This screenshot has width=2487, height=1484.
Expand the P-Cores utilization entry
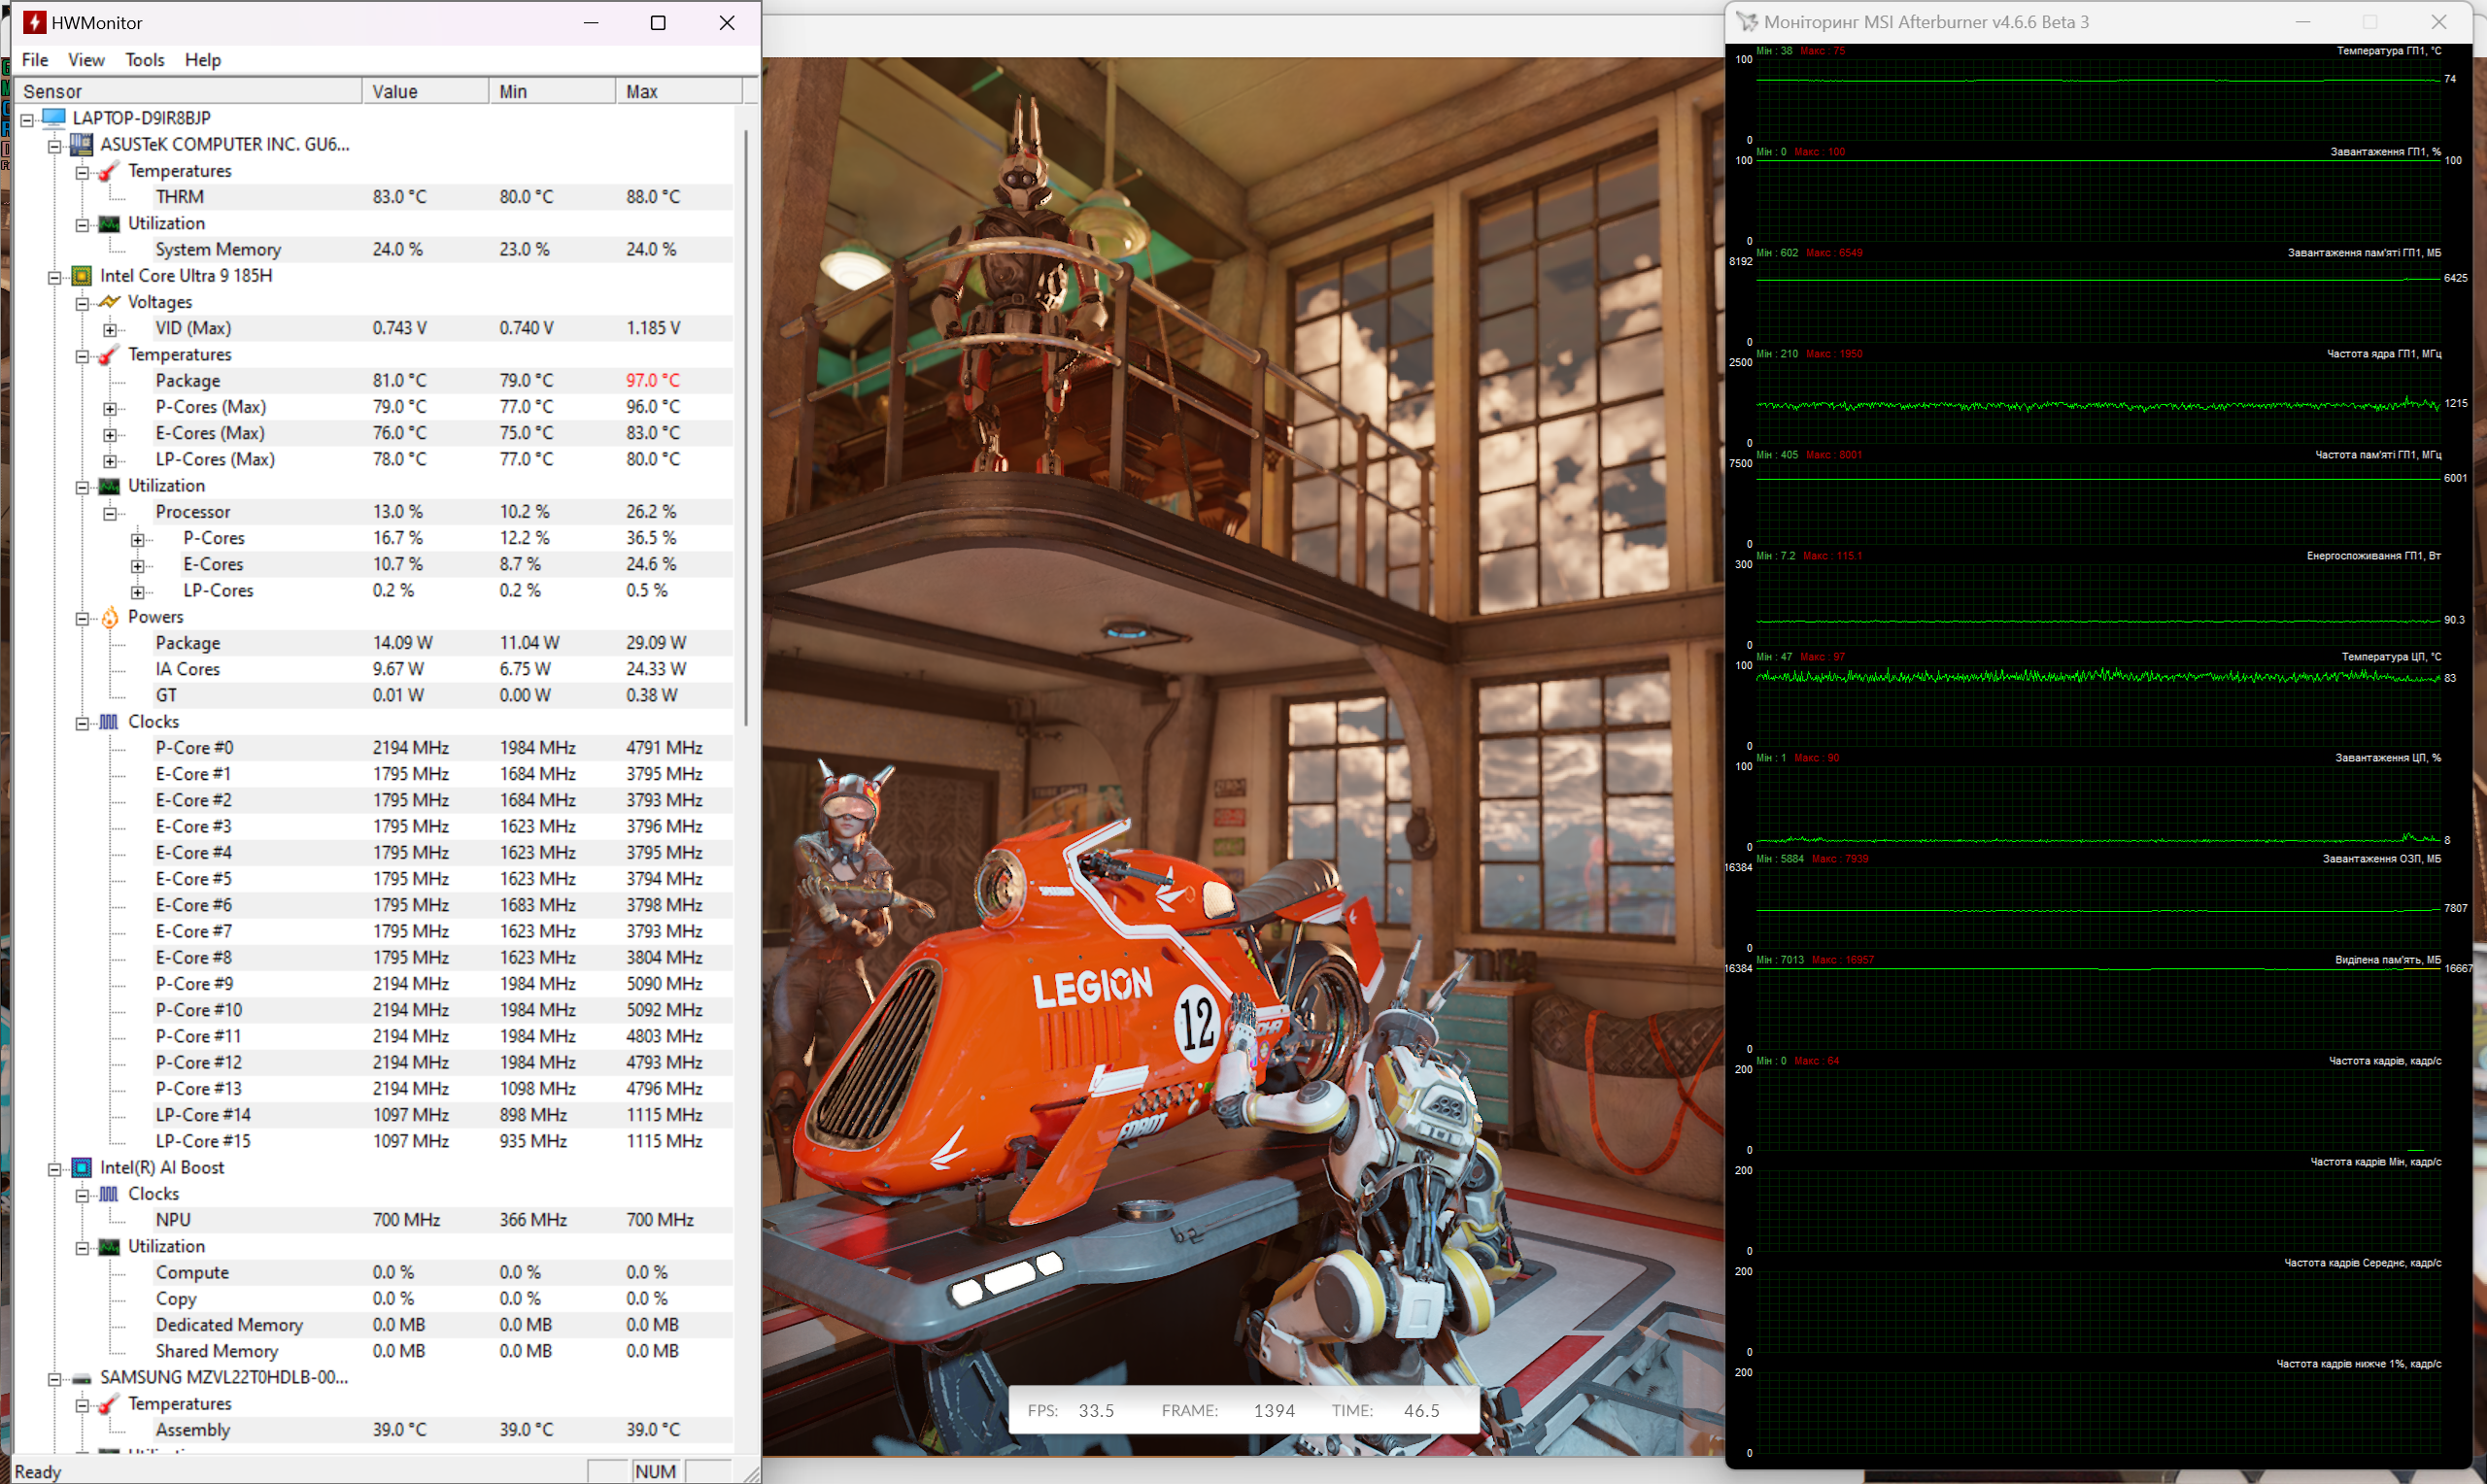click(138, 539)
